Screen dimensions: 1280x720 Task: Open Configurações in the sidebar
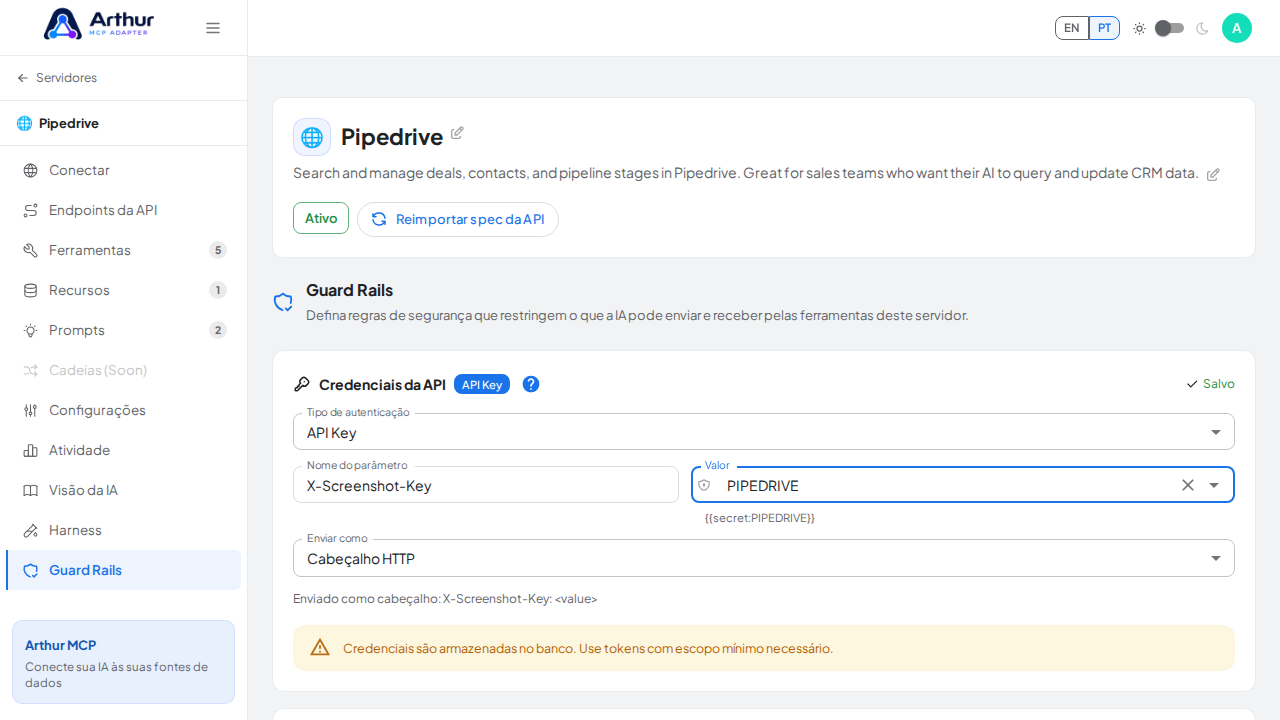click(x=123, y=410)
